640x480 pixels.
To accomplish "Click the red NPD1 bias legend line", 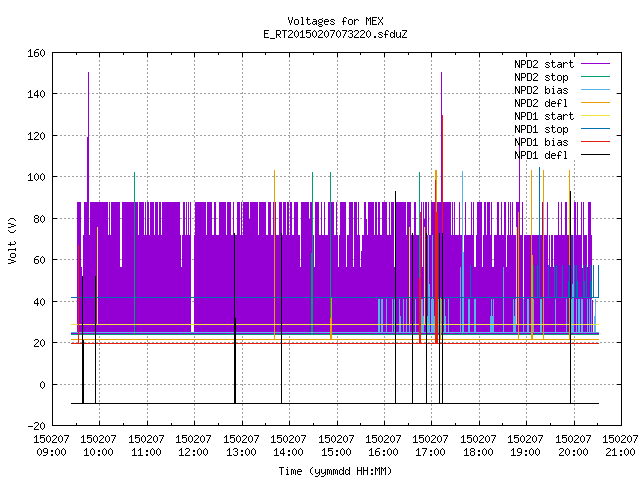I will click(x=596, y=142).
